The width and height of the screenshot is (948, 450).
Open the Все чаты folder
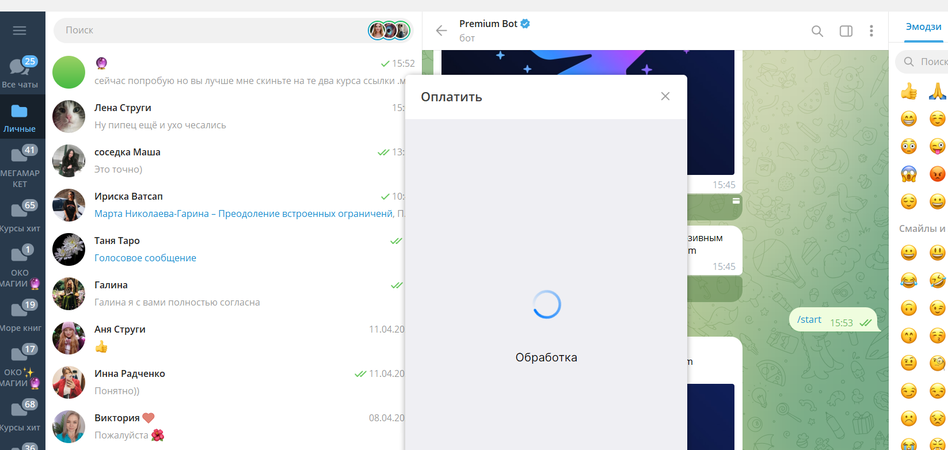tap(22, 73)
